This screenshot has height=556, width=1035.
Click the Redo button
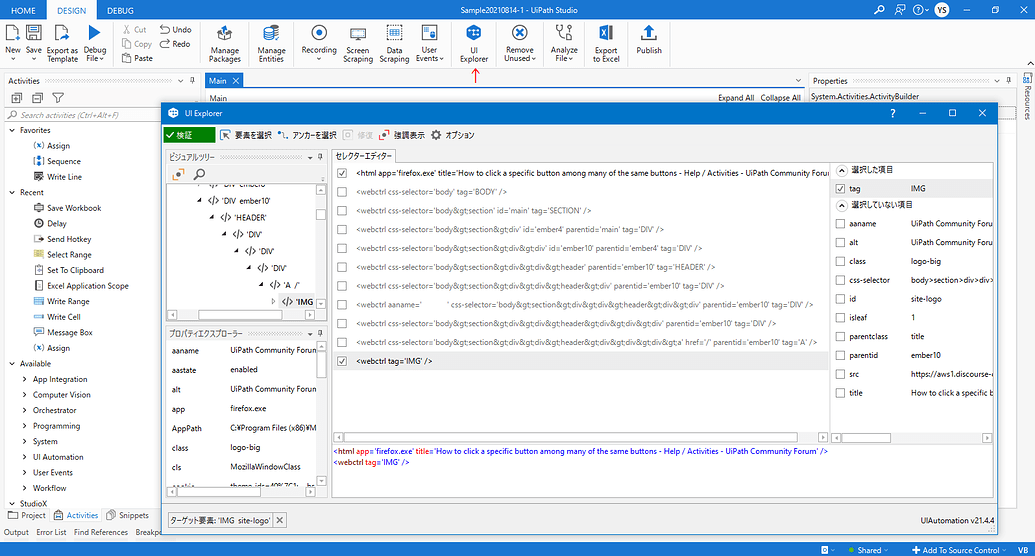[x=176, y=44]
